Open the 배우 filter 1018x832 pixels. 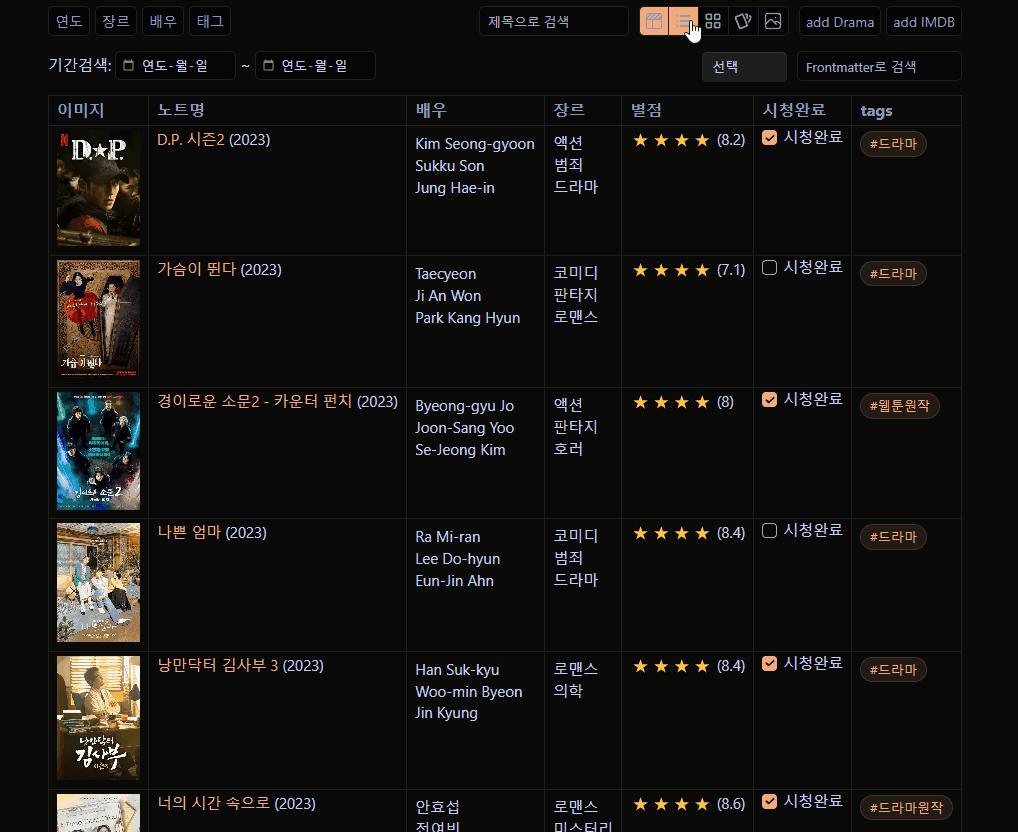[x=163, y=21]
